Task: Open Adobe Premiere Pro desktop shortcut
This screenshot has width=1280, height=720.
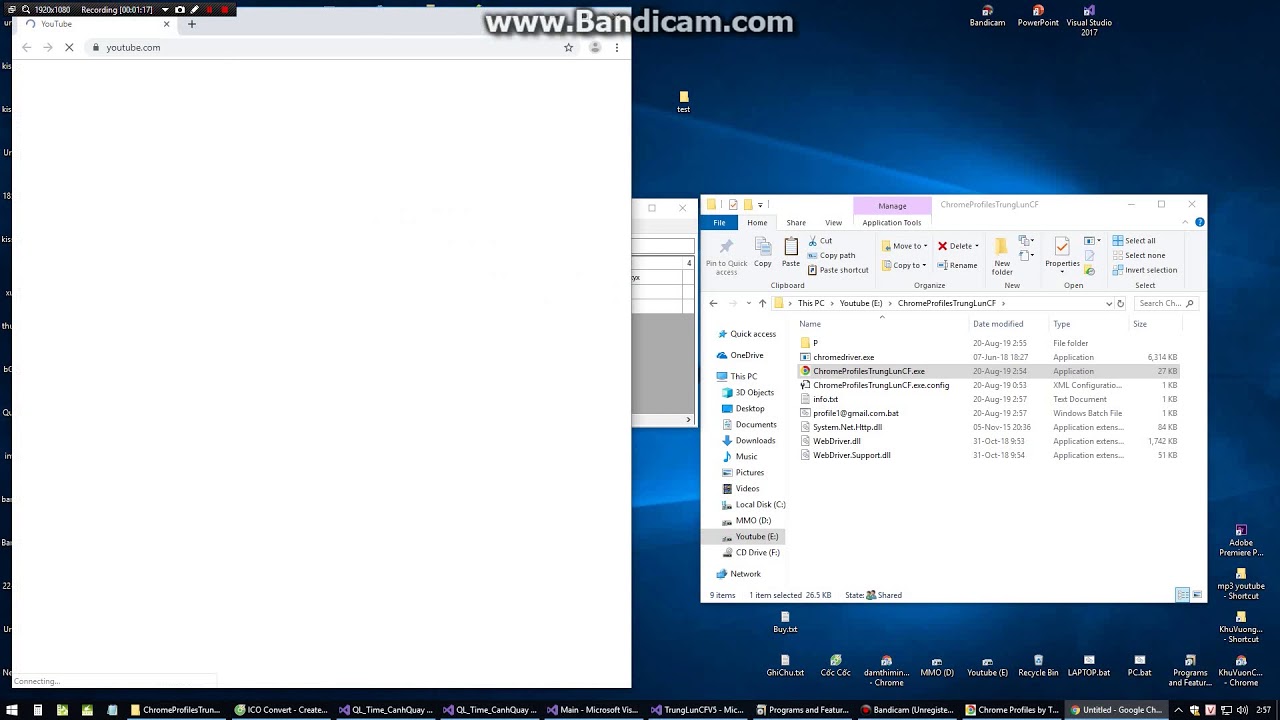Action: coord(1241,541)
